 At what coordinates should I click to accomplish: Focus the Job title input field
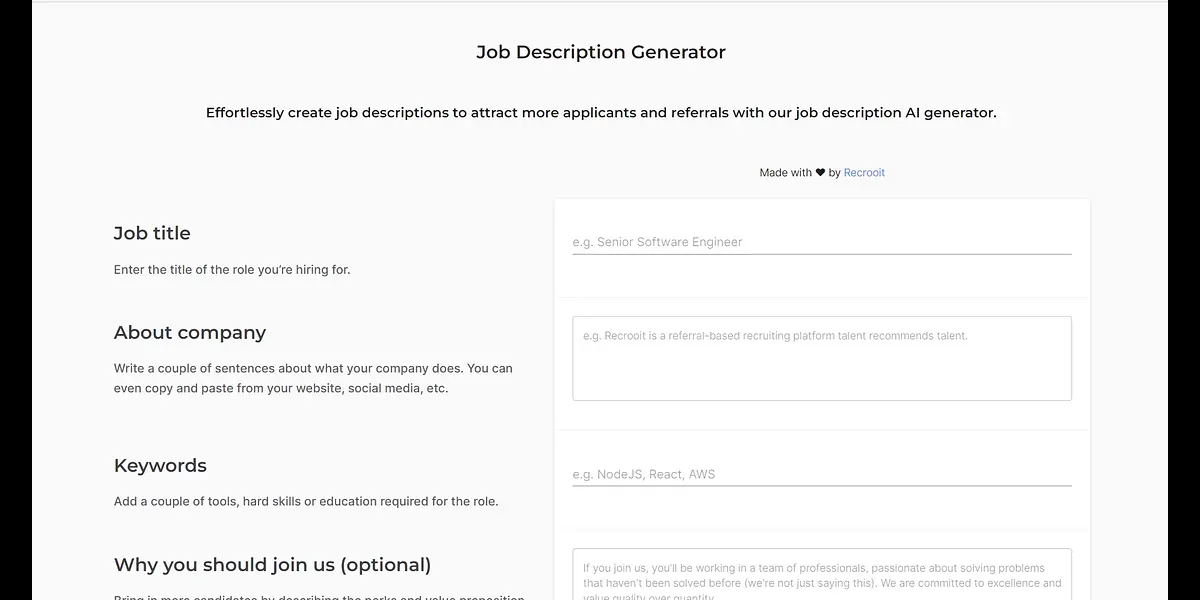(821, 242)
